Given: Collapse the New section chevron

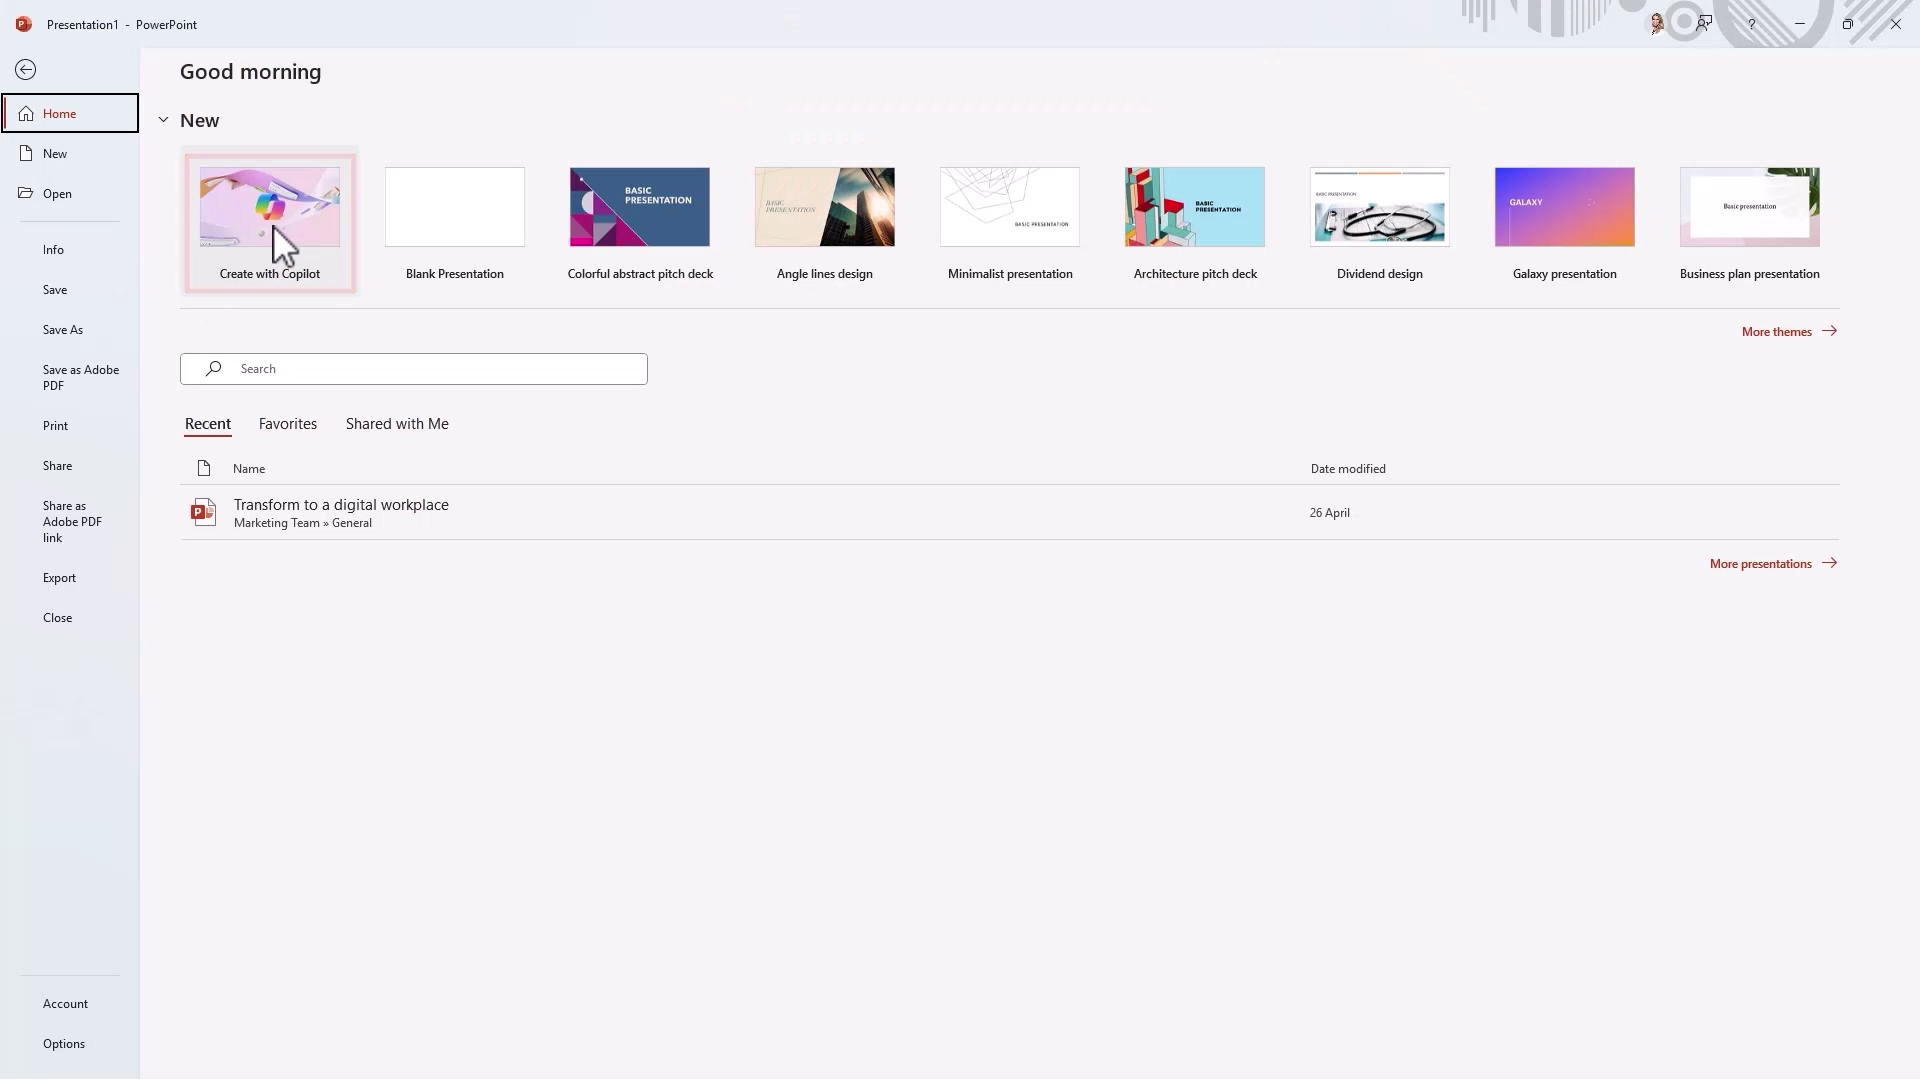Looking at the screenshot, I should point(163,120).
